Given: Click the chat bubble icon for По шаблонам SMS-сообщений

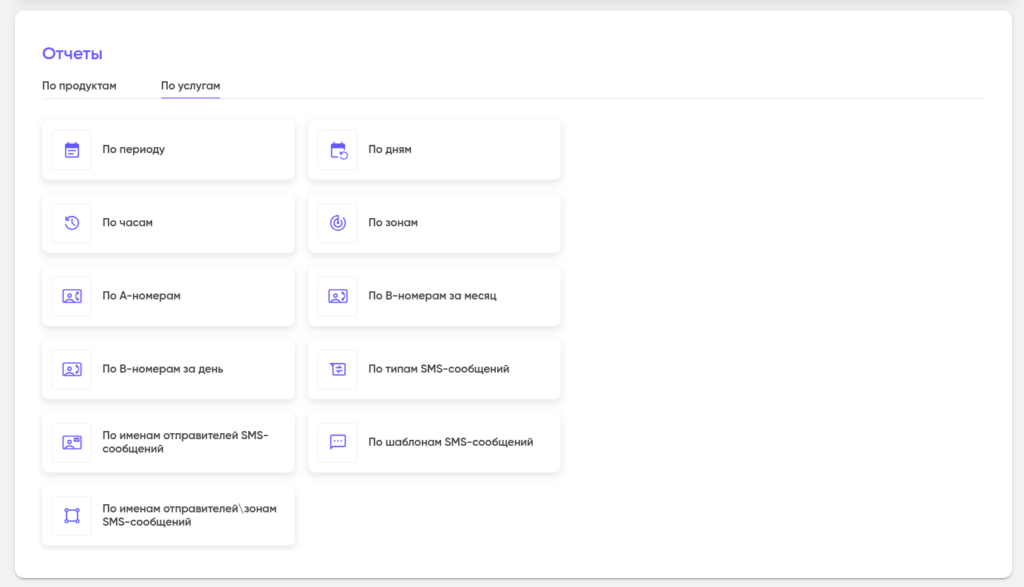Looking at the screenshot, I should pos(338,442).
